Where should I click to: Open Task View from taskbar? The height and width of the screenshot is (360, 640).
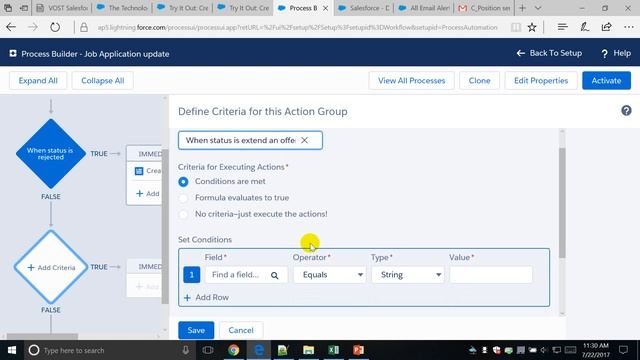[208, 350]
